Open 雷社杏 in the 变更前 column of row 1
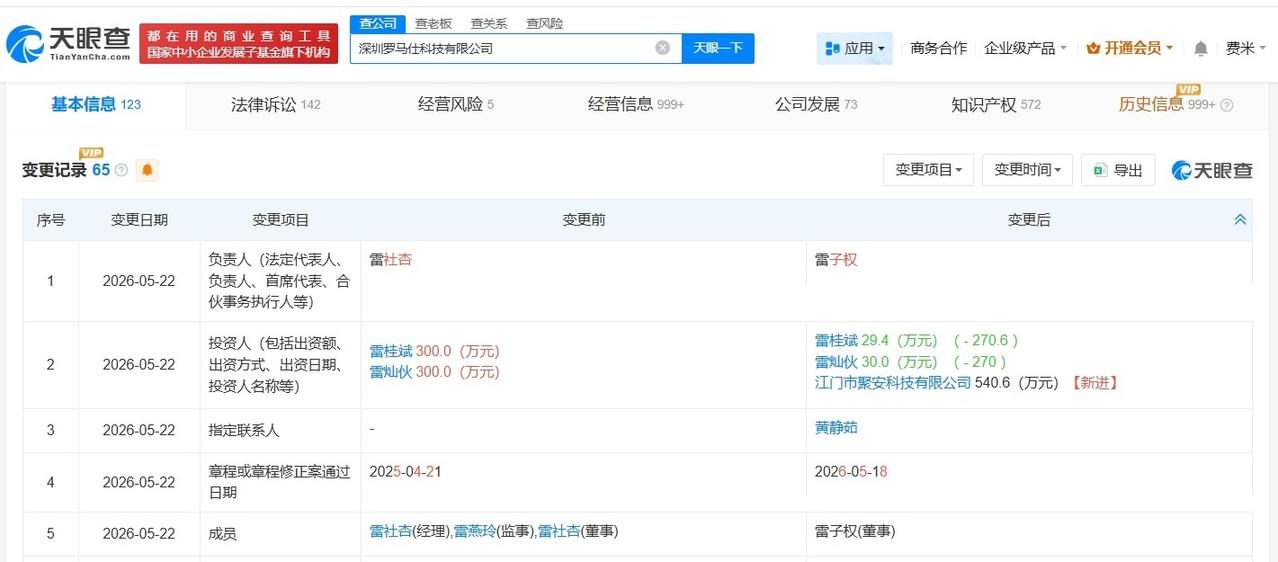 (390, 259)
